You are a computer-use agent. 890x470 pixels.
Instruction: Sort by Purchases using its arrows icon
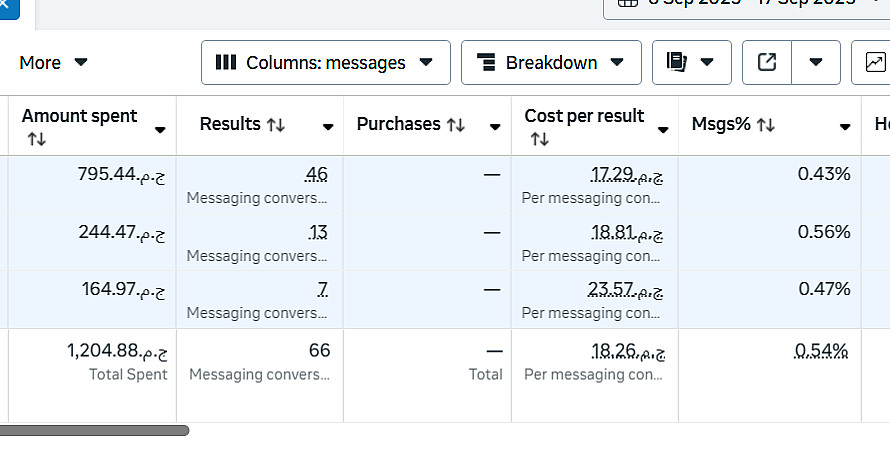click(456, 125)
